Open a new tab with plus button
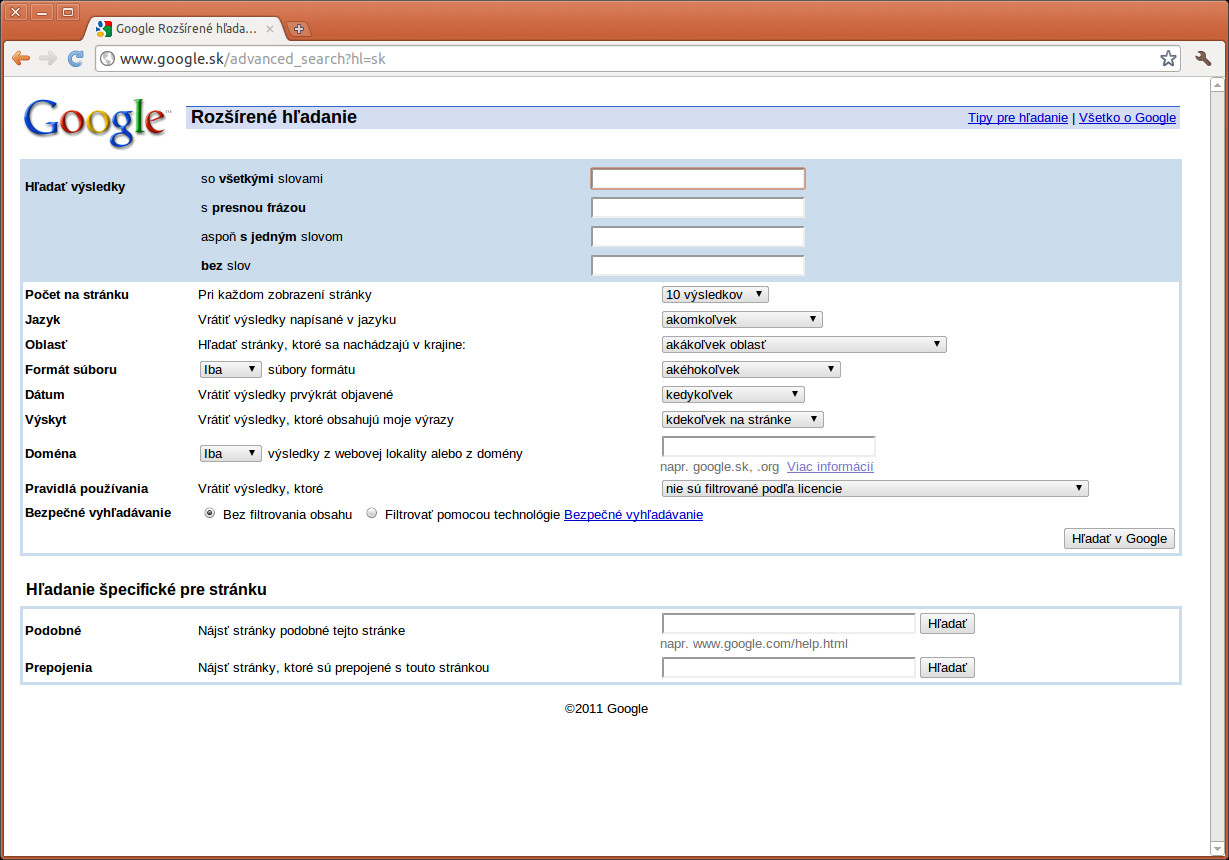Viewport: 1229px width, 860px height. [298, 29]
